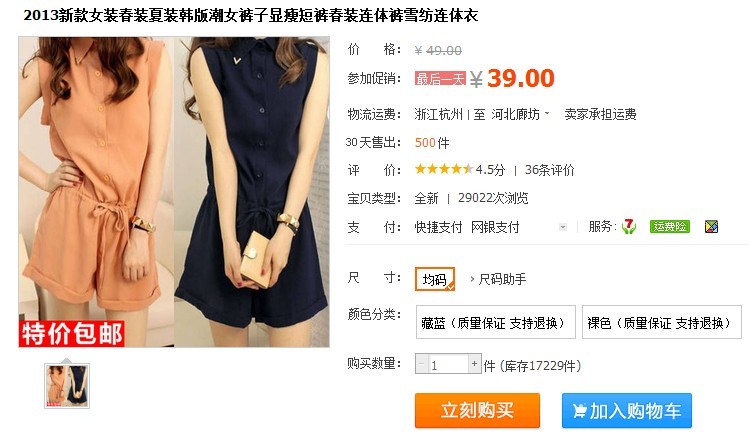Click the colorful square service icon
Screen dimensions: 749x433
(711, 227)
